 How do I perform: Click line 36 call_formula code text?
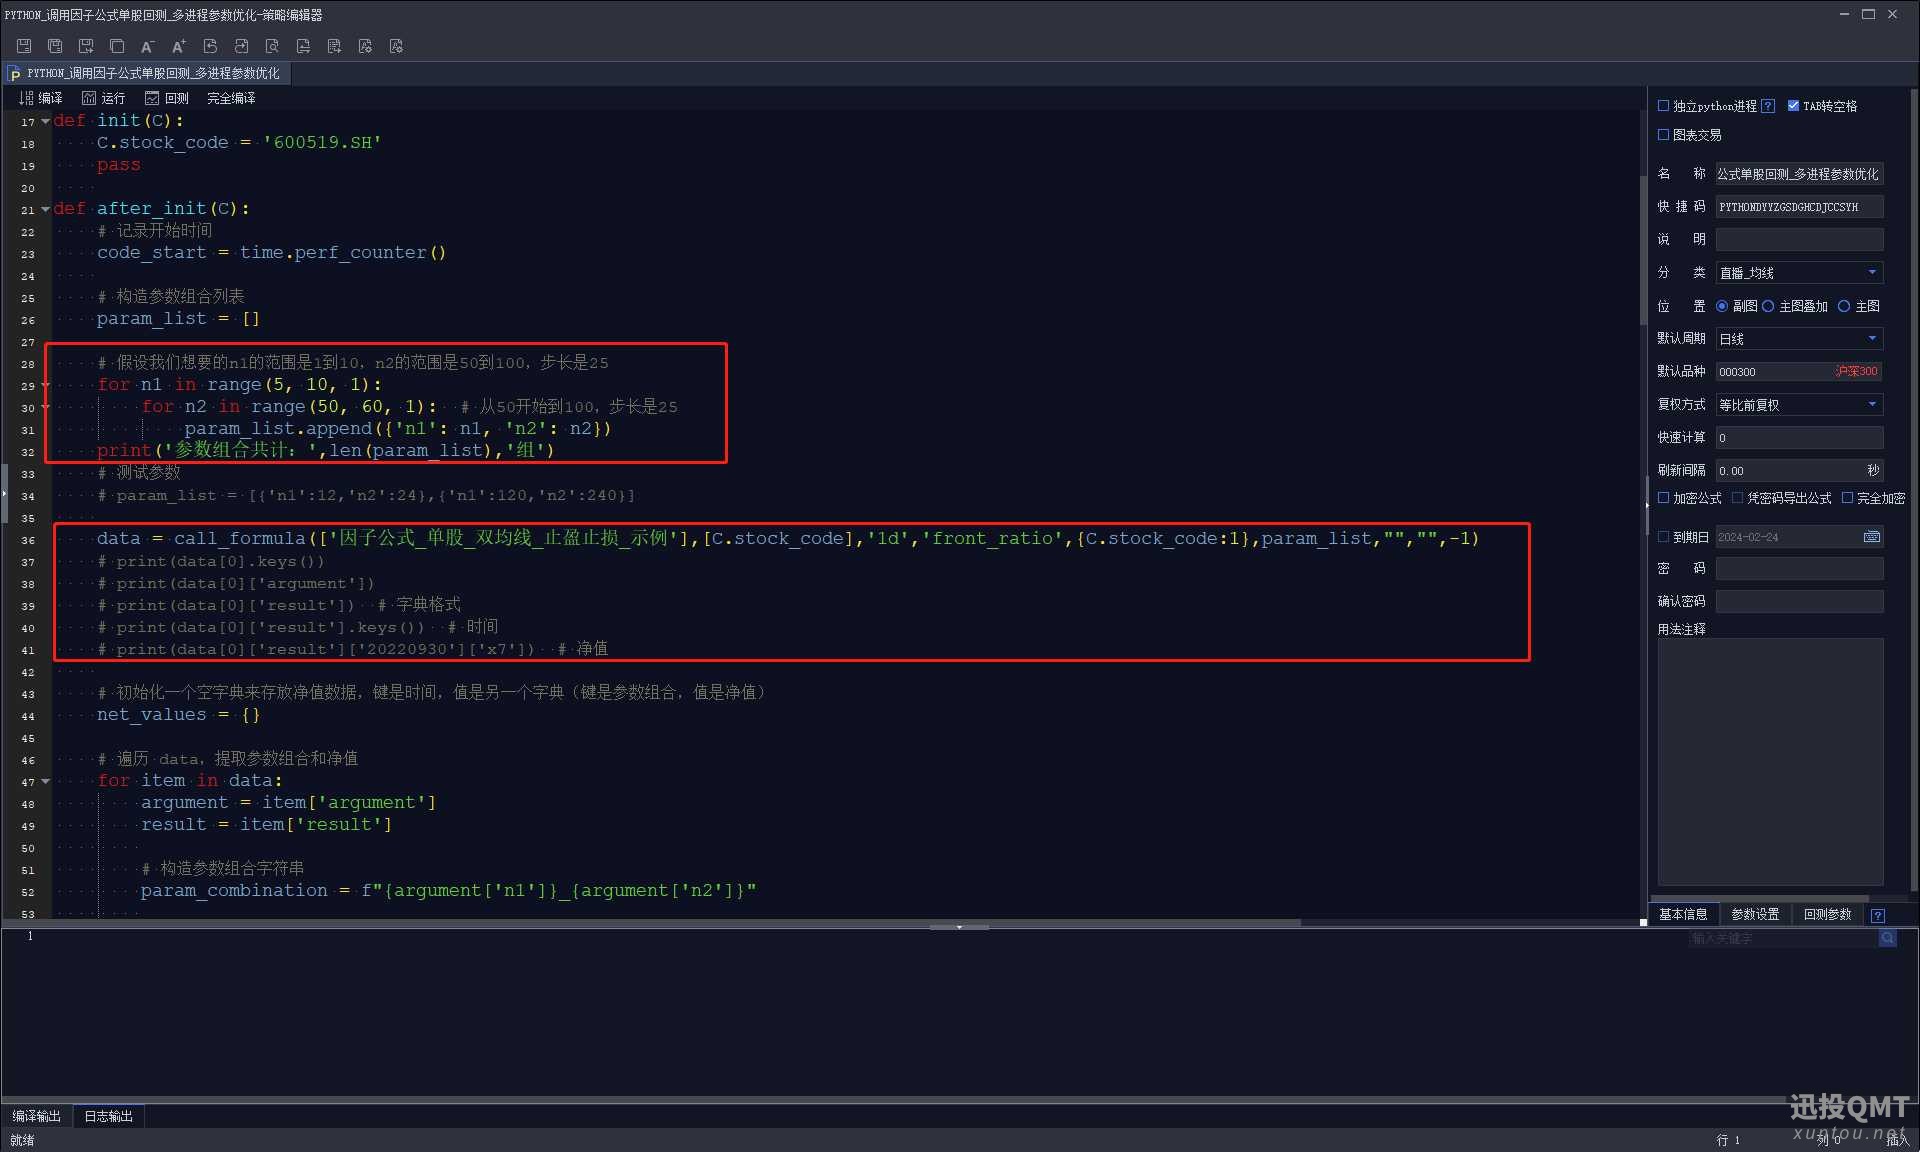click(787, 538)
